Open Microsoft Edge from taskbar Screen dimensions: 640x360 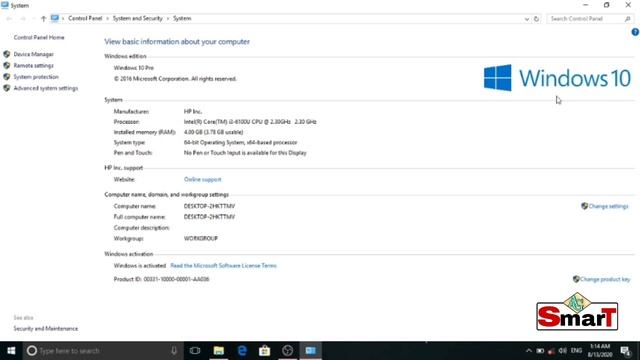(242, 351)
